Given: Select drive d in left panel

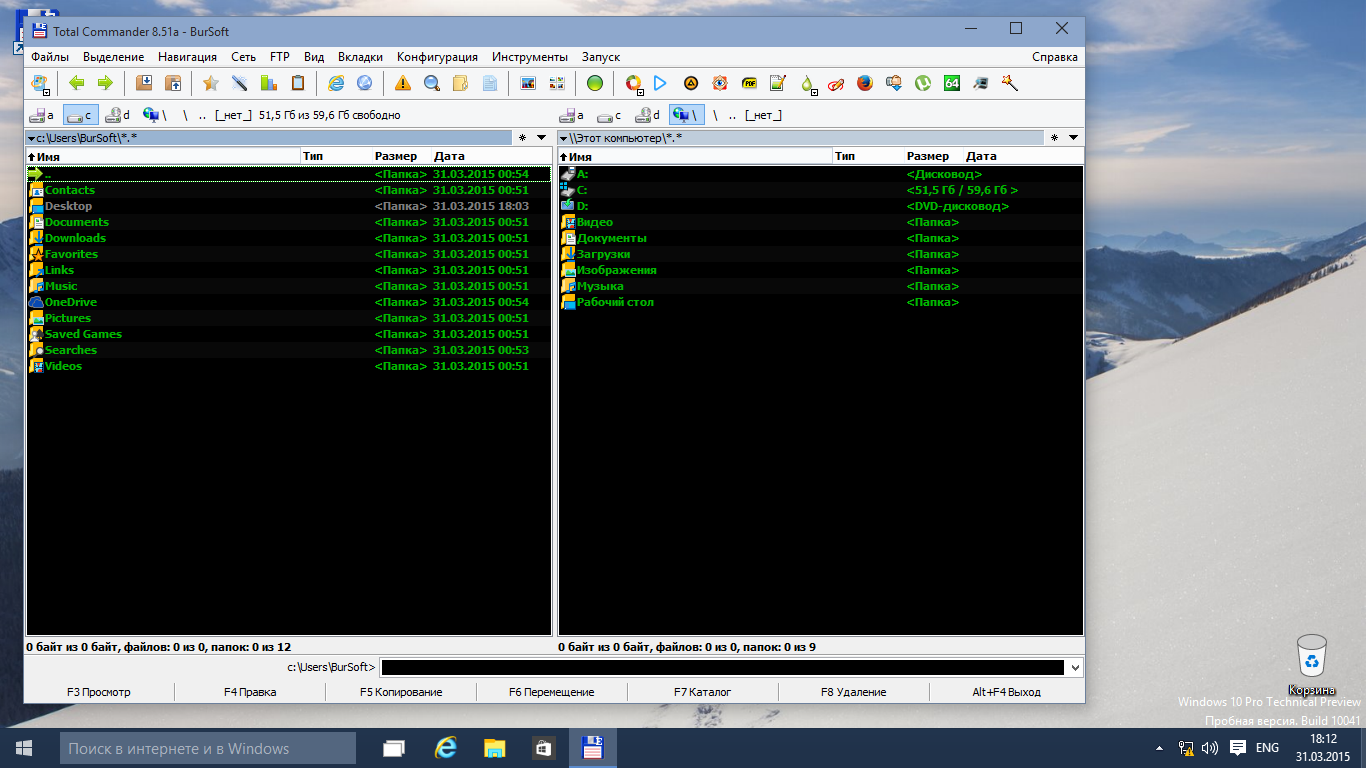Looking at the screenshot, I should [x=118, y=115].
